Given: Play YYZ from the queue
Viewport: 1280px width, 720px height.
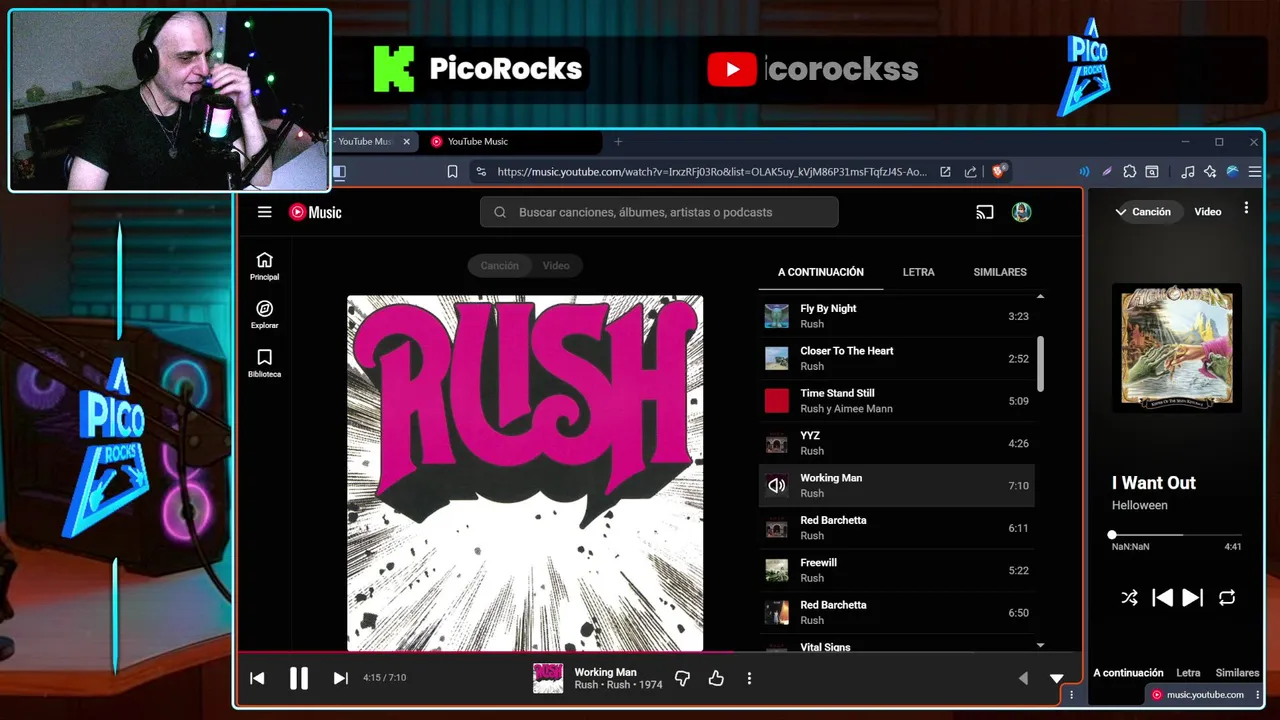Looking at the screenshot, I should pyautogui.click(x=896, y=443).
